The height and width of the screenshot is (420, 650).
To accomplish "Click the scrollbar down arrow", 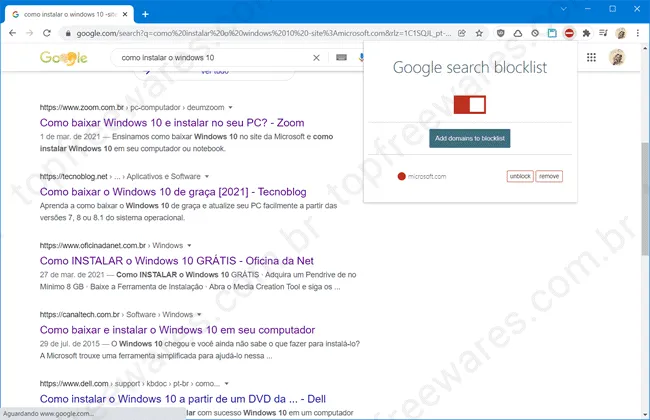I will (x=645, y=414).
